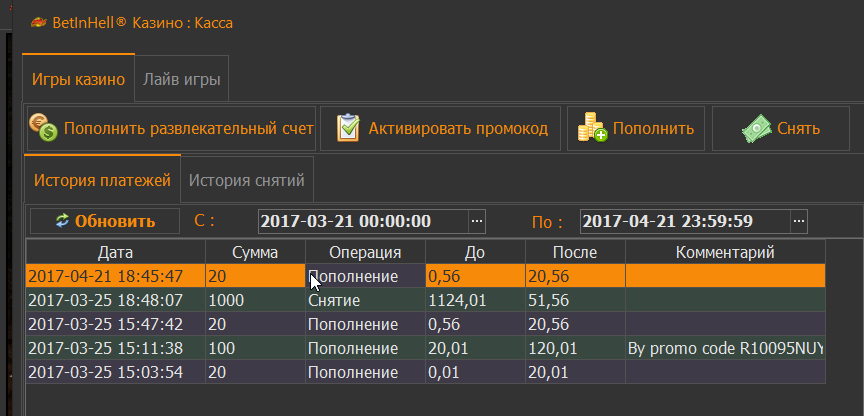Select row dated 2017-03-25 18:48:07
Image resolution: width=864 pixels, height=416 pixels.
point(425,300)
